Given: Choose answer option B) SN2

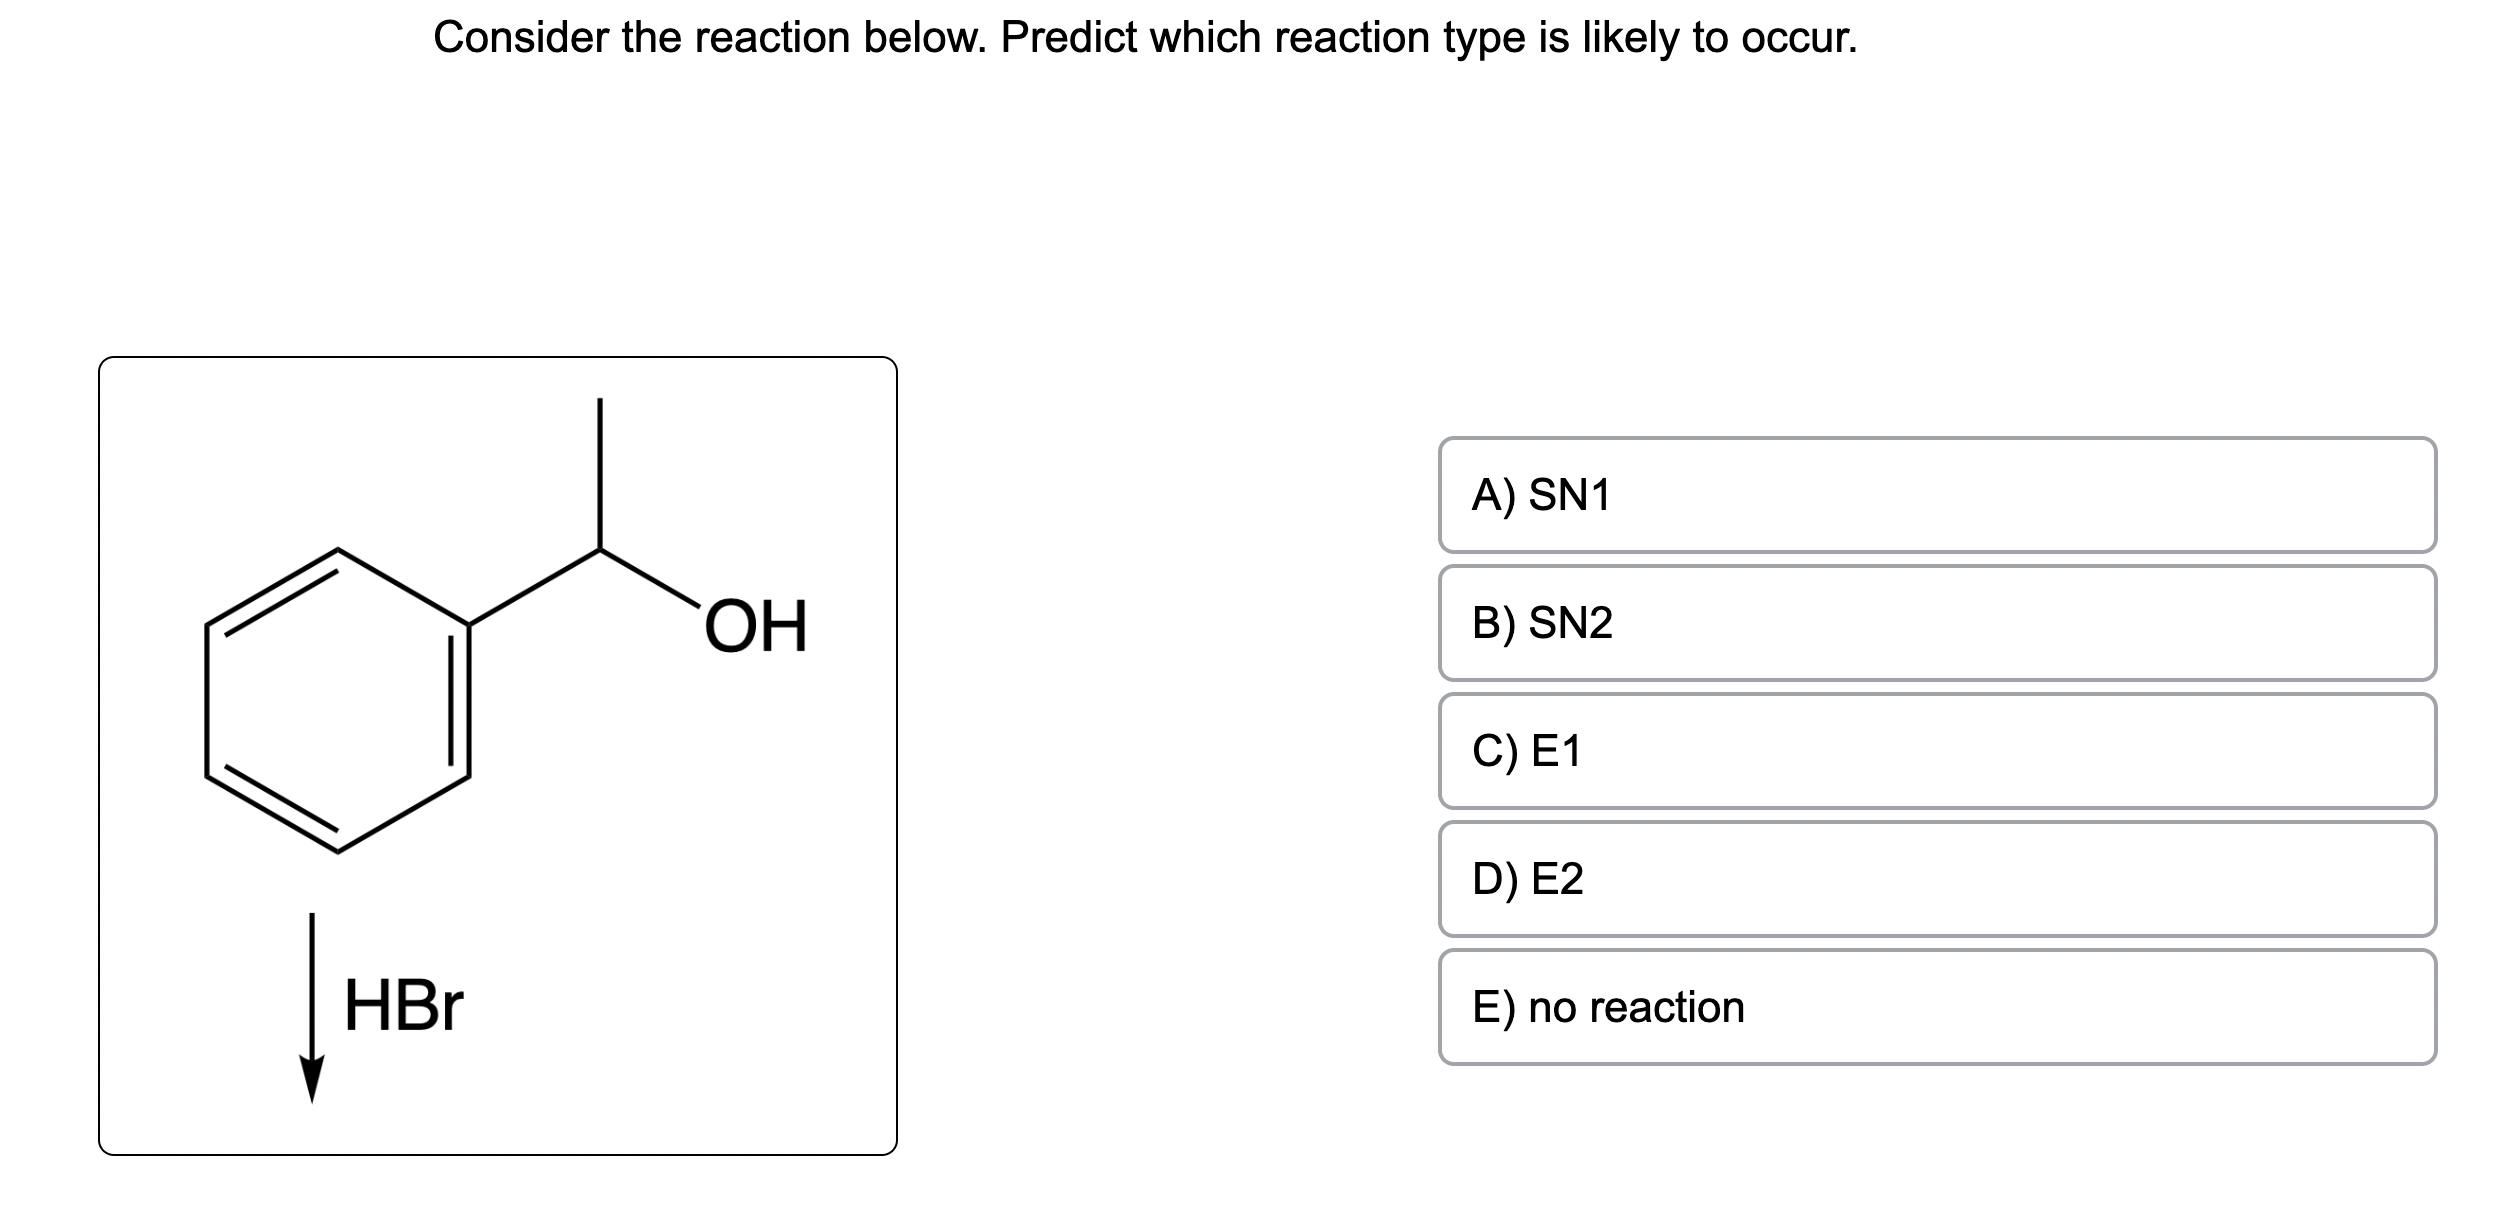Looking at the screenshot, I should 1937,623.
